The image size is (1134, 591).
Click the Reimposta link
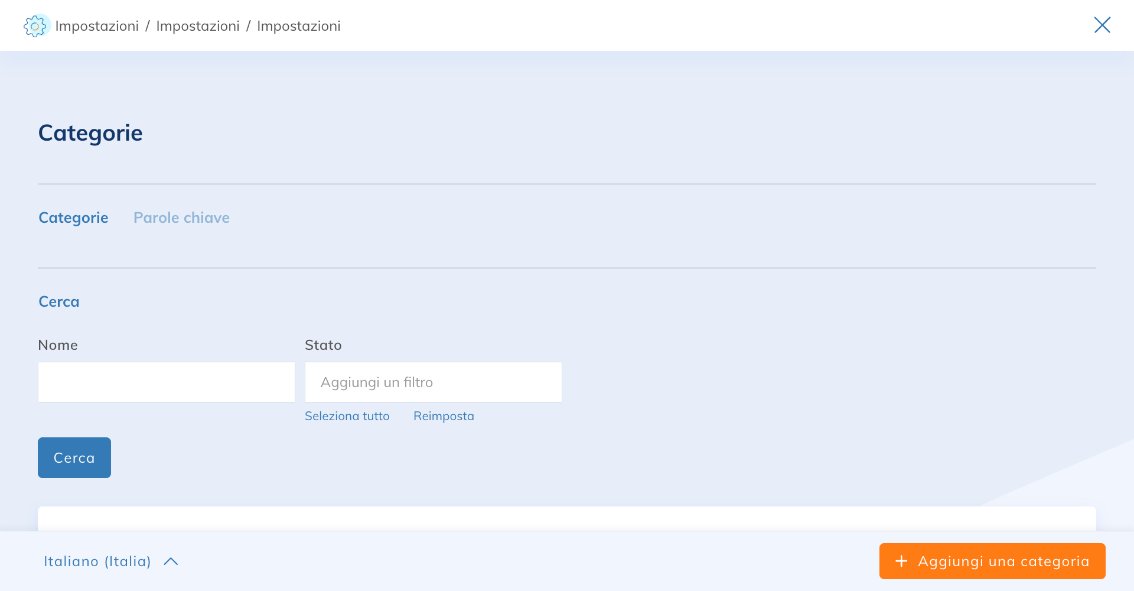[444, 416]
